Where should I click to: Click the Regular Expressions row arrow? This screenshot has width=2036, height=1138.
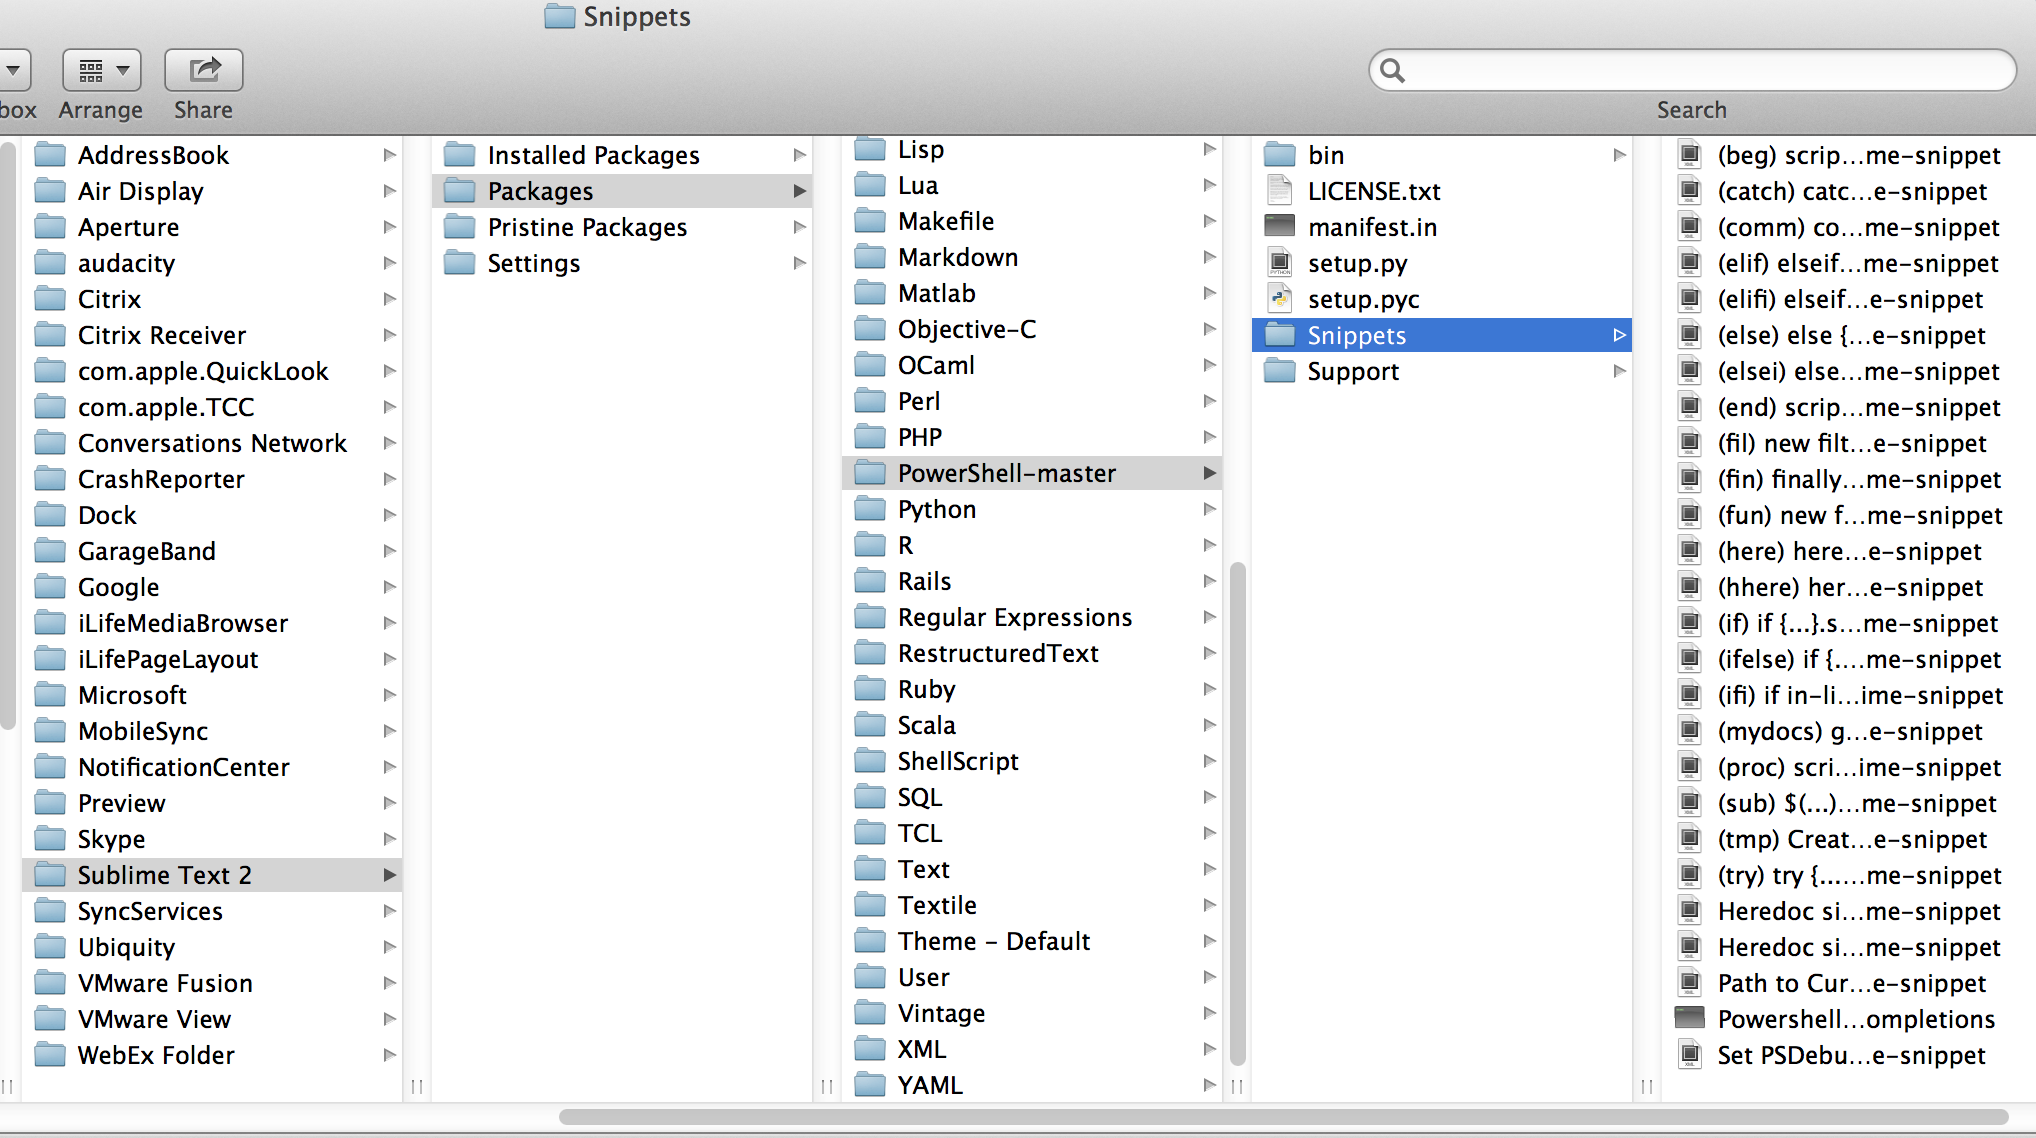[x=1210, y=617]
